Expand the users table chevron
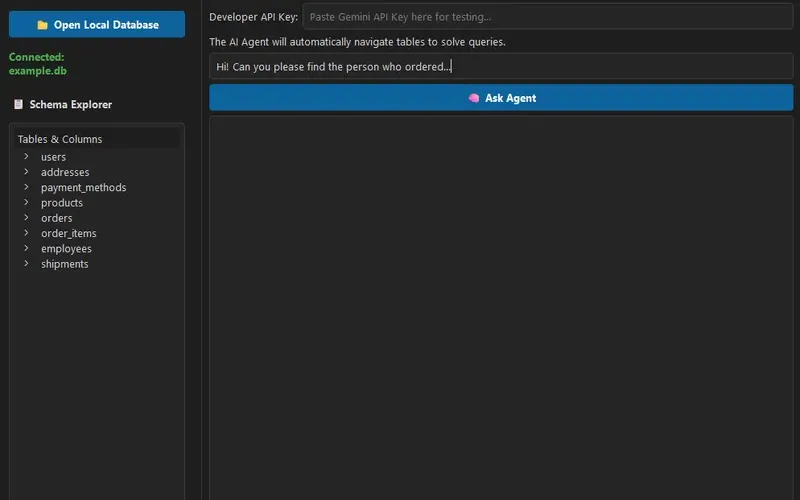 tap(27, 156)
